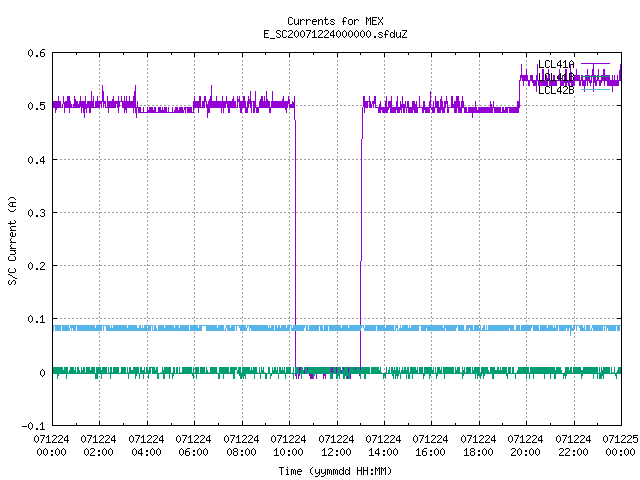Click the chart title 'Currents for MEX'
640x480 pixels.
(x=335, y=21)
